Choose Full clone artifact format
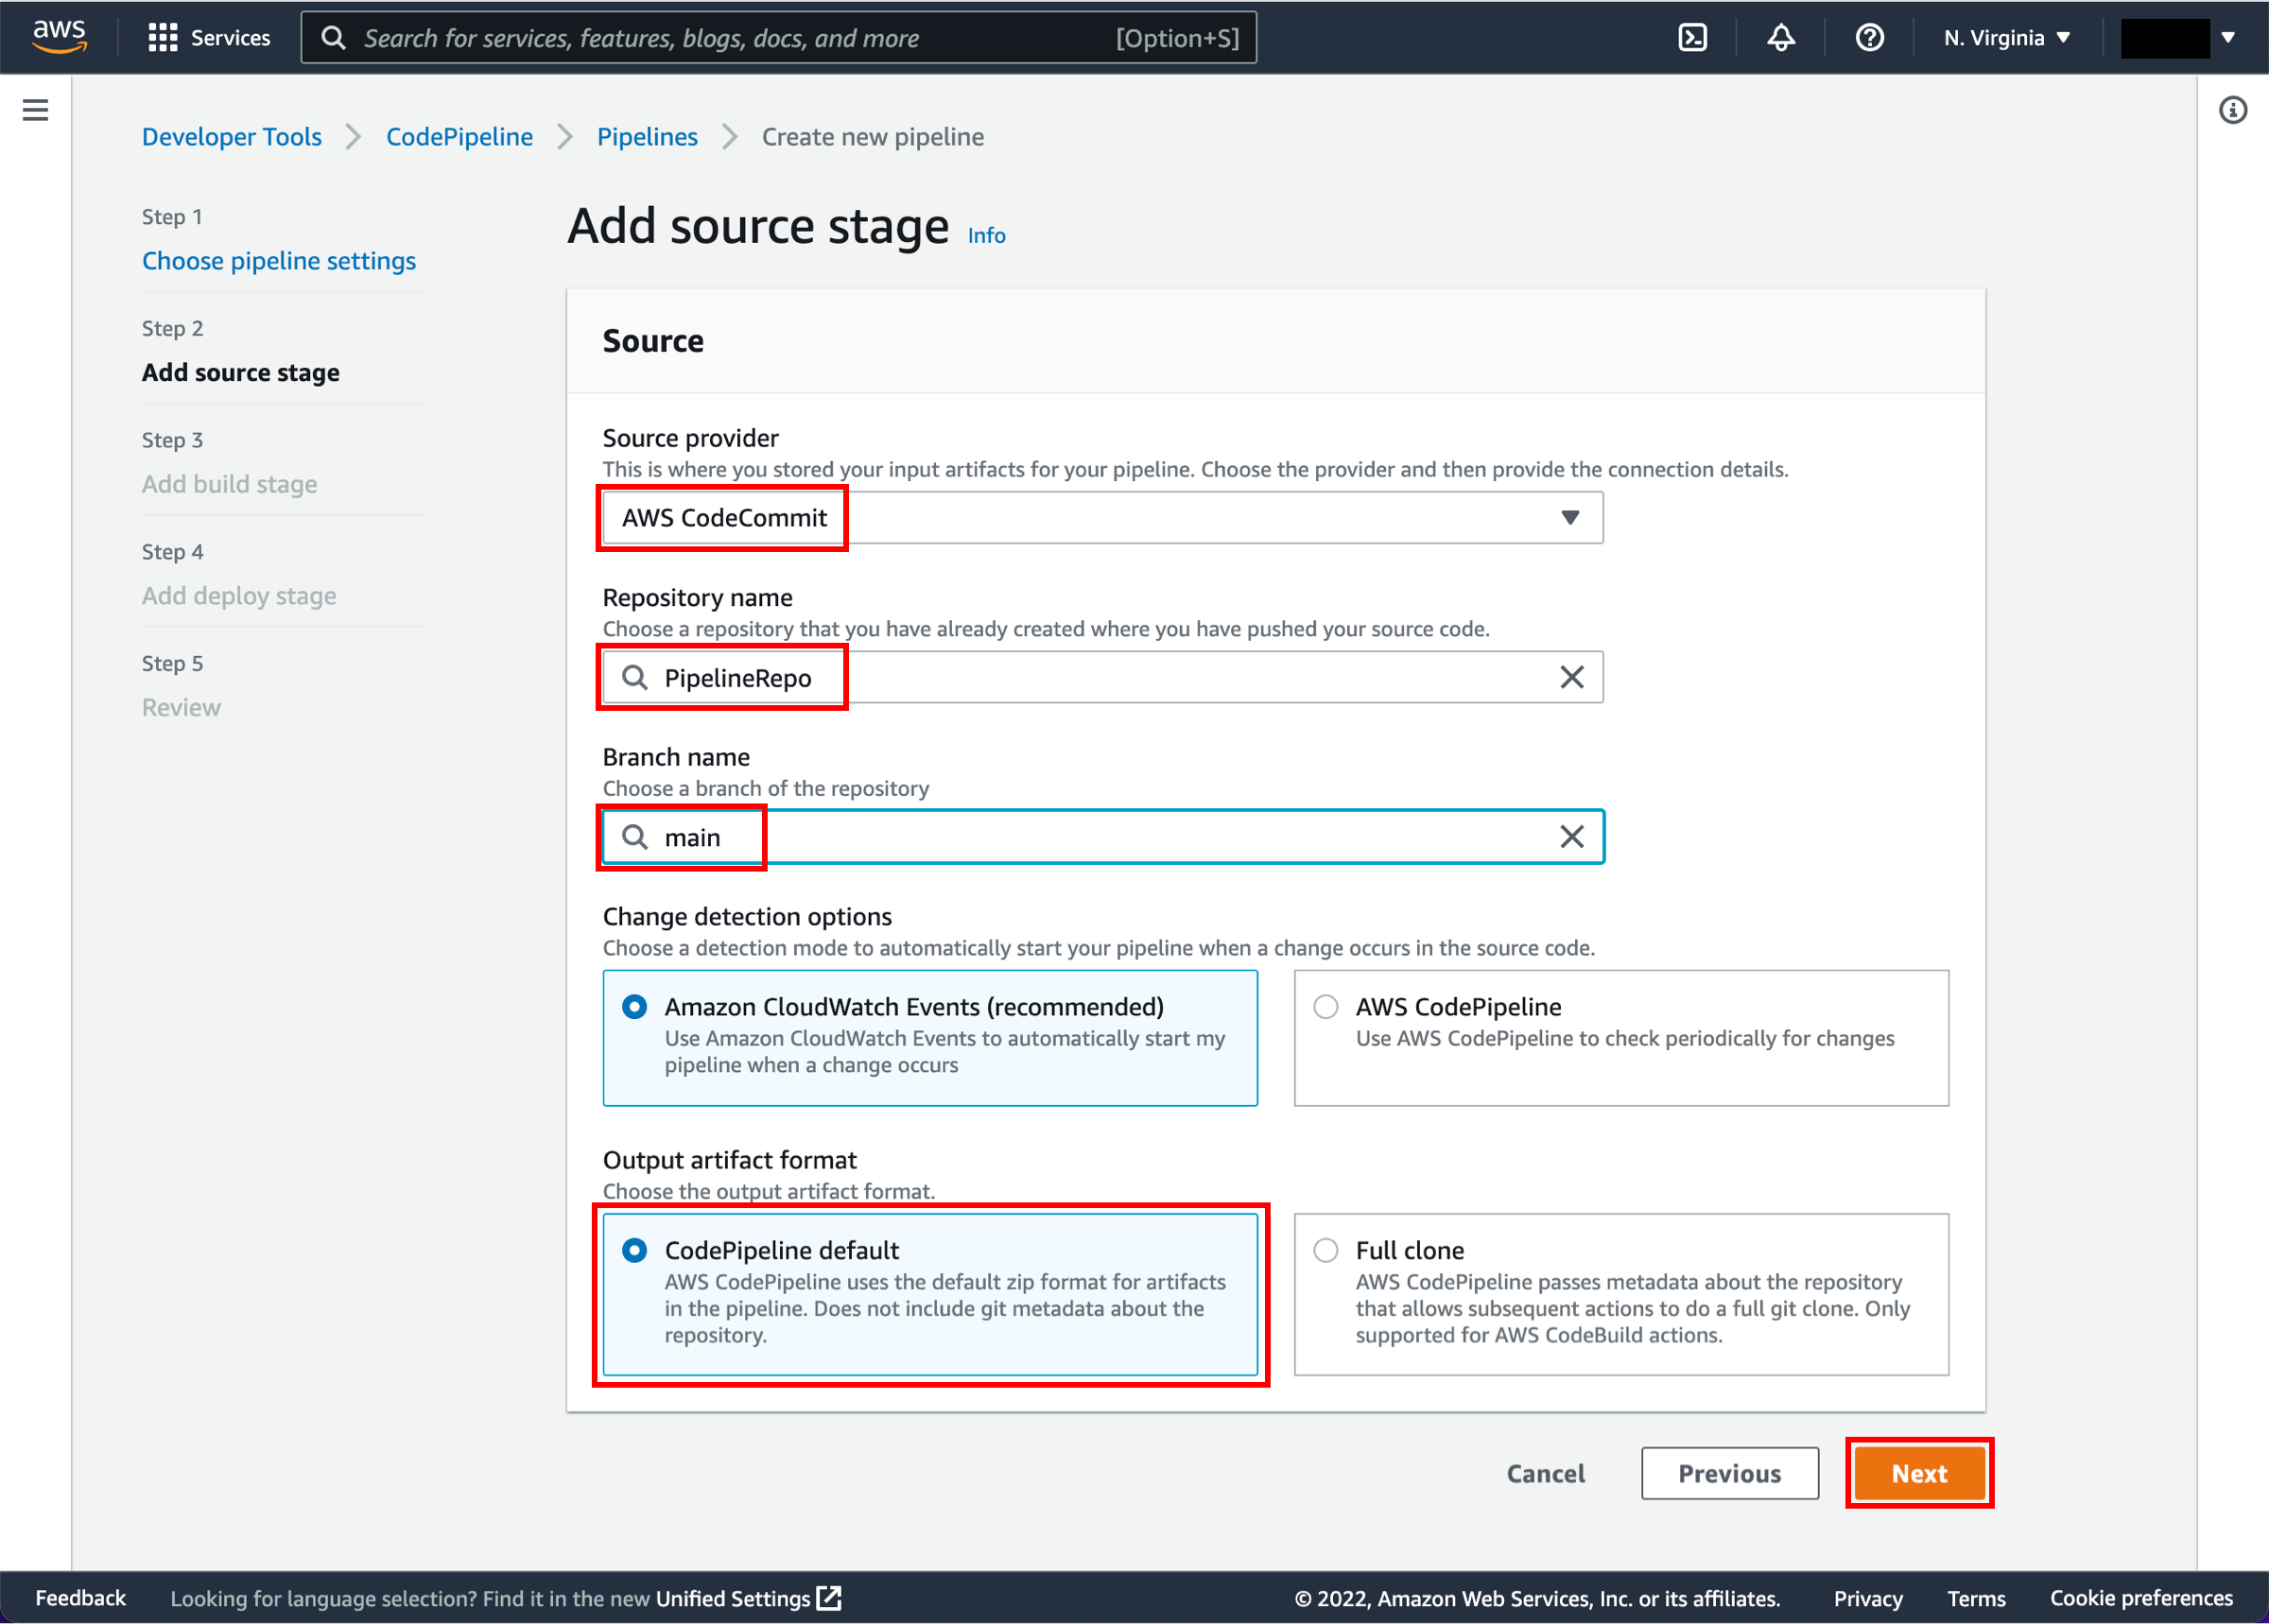 click(1621, 1294)
